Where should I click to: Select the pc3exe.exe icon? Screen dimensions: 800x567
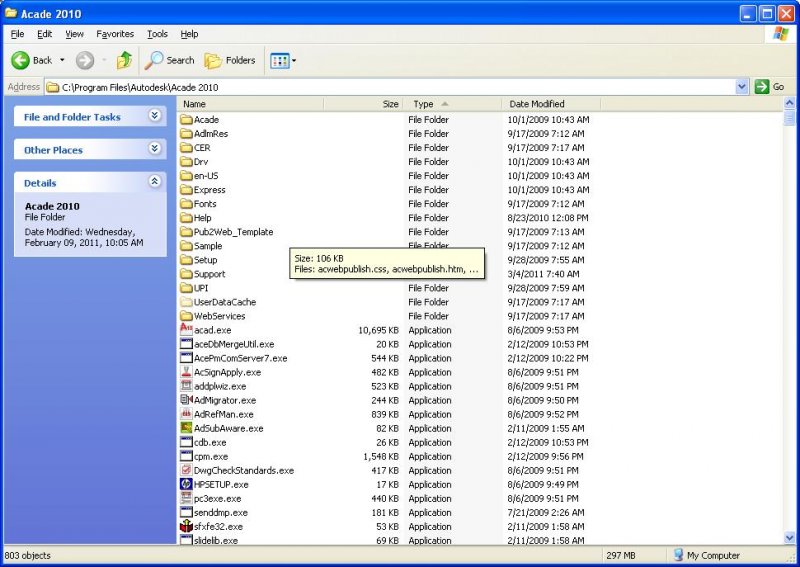click(x=186, y=498)
